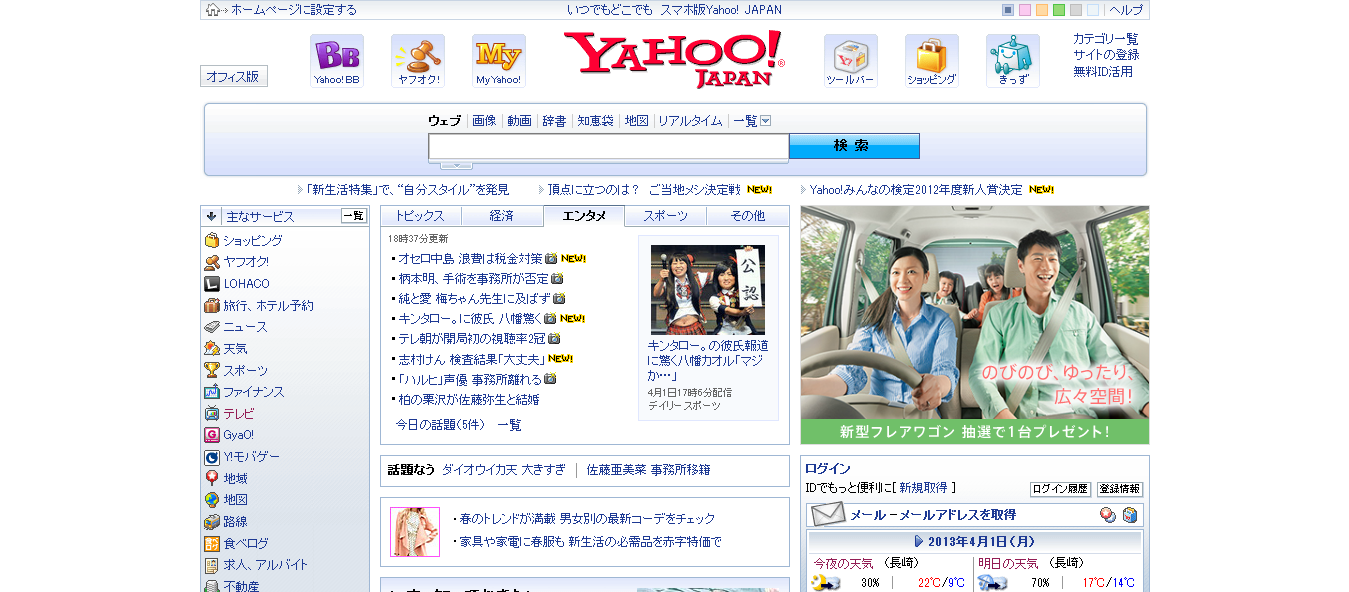Viewport: 1349px width, 592px height.
Task: Open the 公認 news photo thumbnail
Action: 708,290
